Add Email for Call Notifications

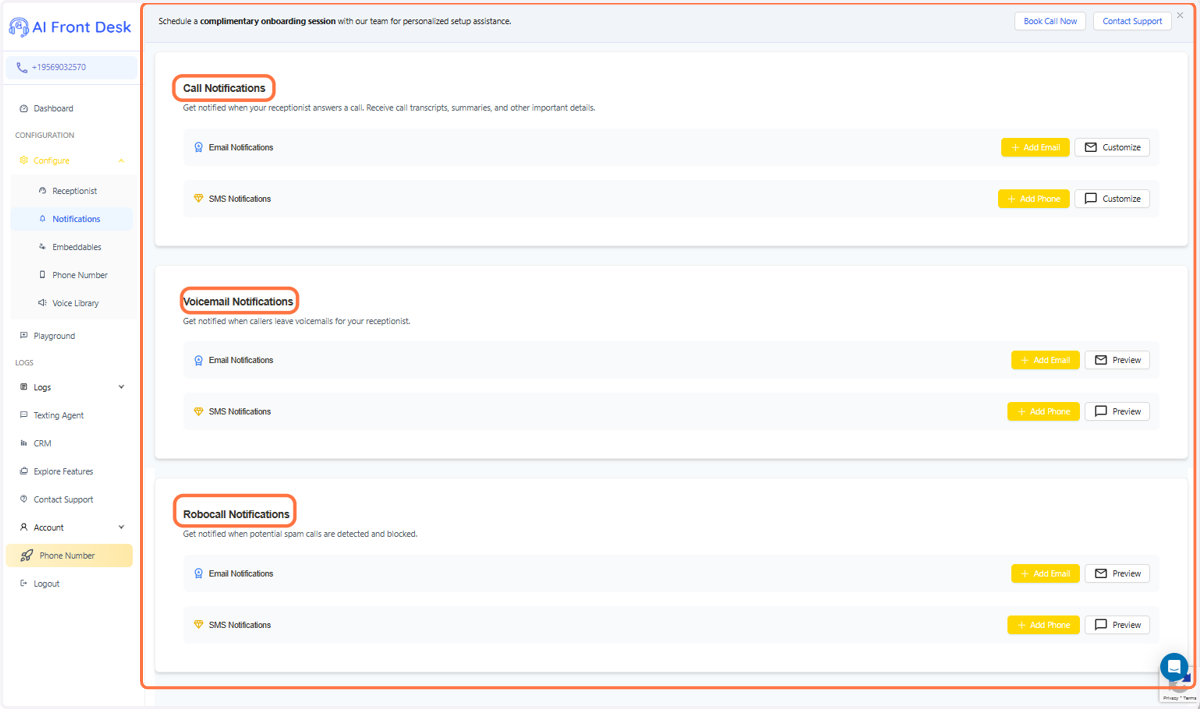(1035, 147)
